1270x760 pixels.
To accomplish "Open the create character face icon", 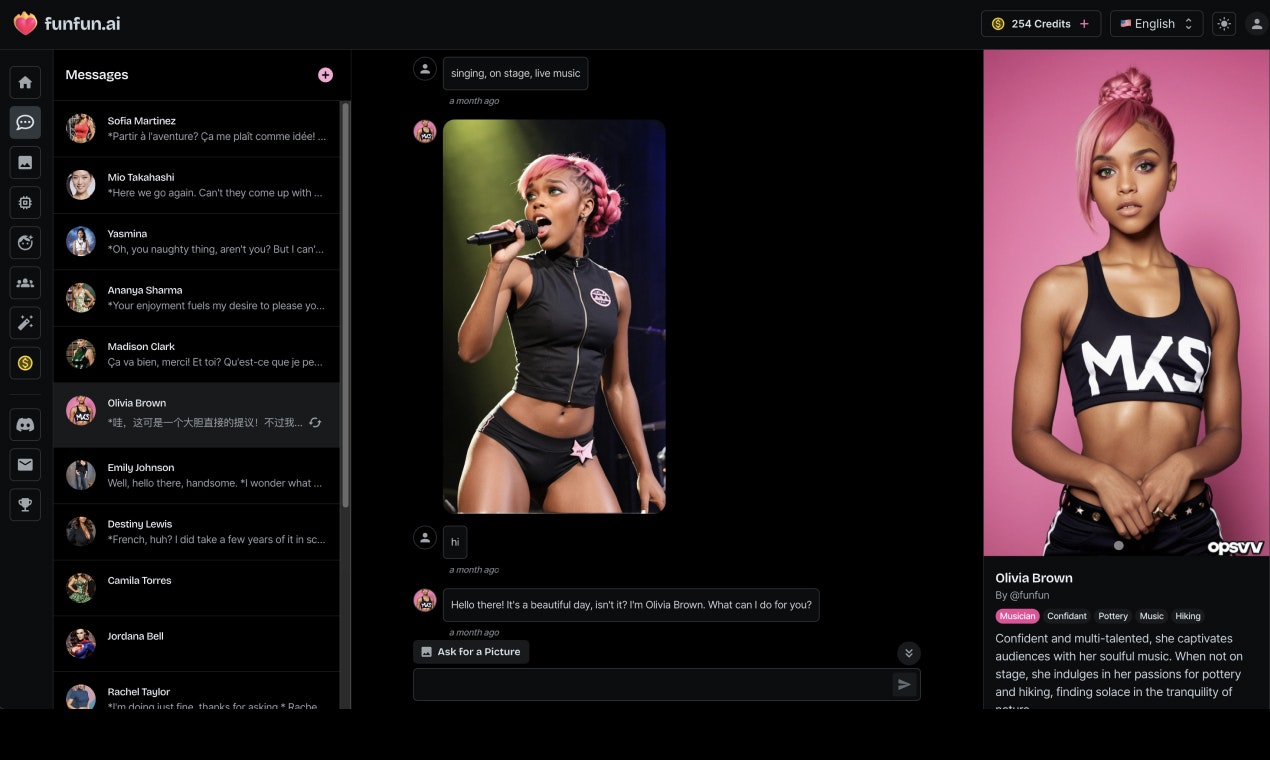I will click(25, 242).
